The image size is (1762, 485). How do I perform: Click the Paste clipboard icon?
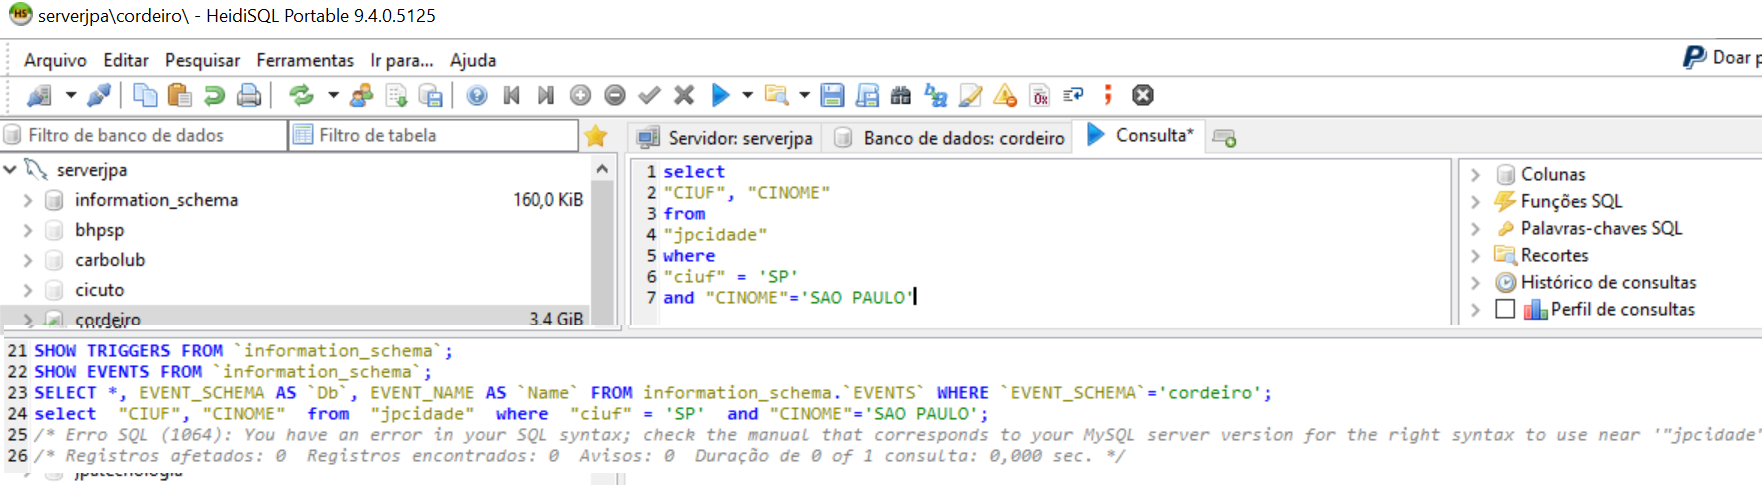(x=180, y=95)
